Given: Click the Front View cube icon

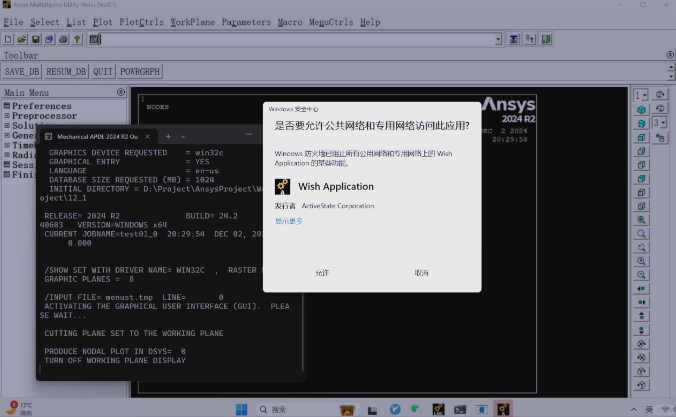Looking at the screenshot, I should tap(641, 138).
